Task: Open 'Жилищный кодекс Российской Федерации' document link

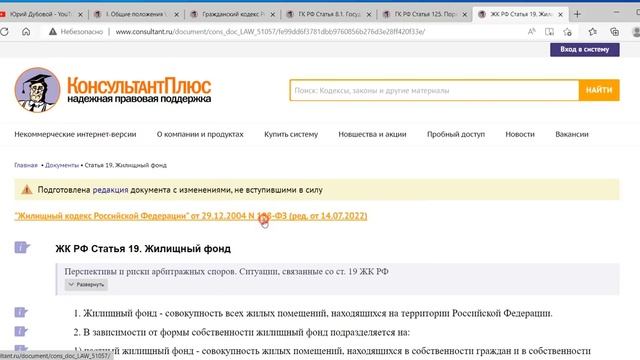Action: [x=191, y=216]
